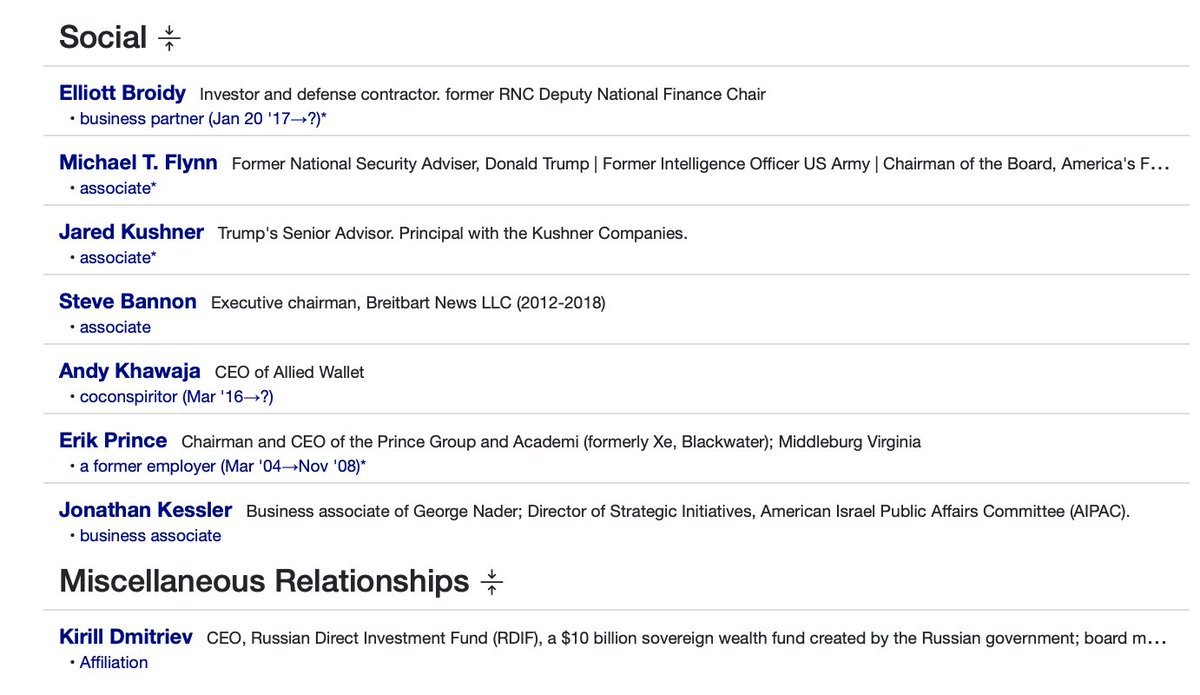Open Steve Bannon's profile
Viewport: 1200px width, 695px height.
coord(127,301)
